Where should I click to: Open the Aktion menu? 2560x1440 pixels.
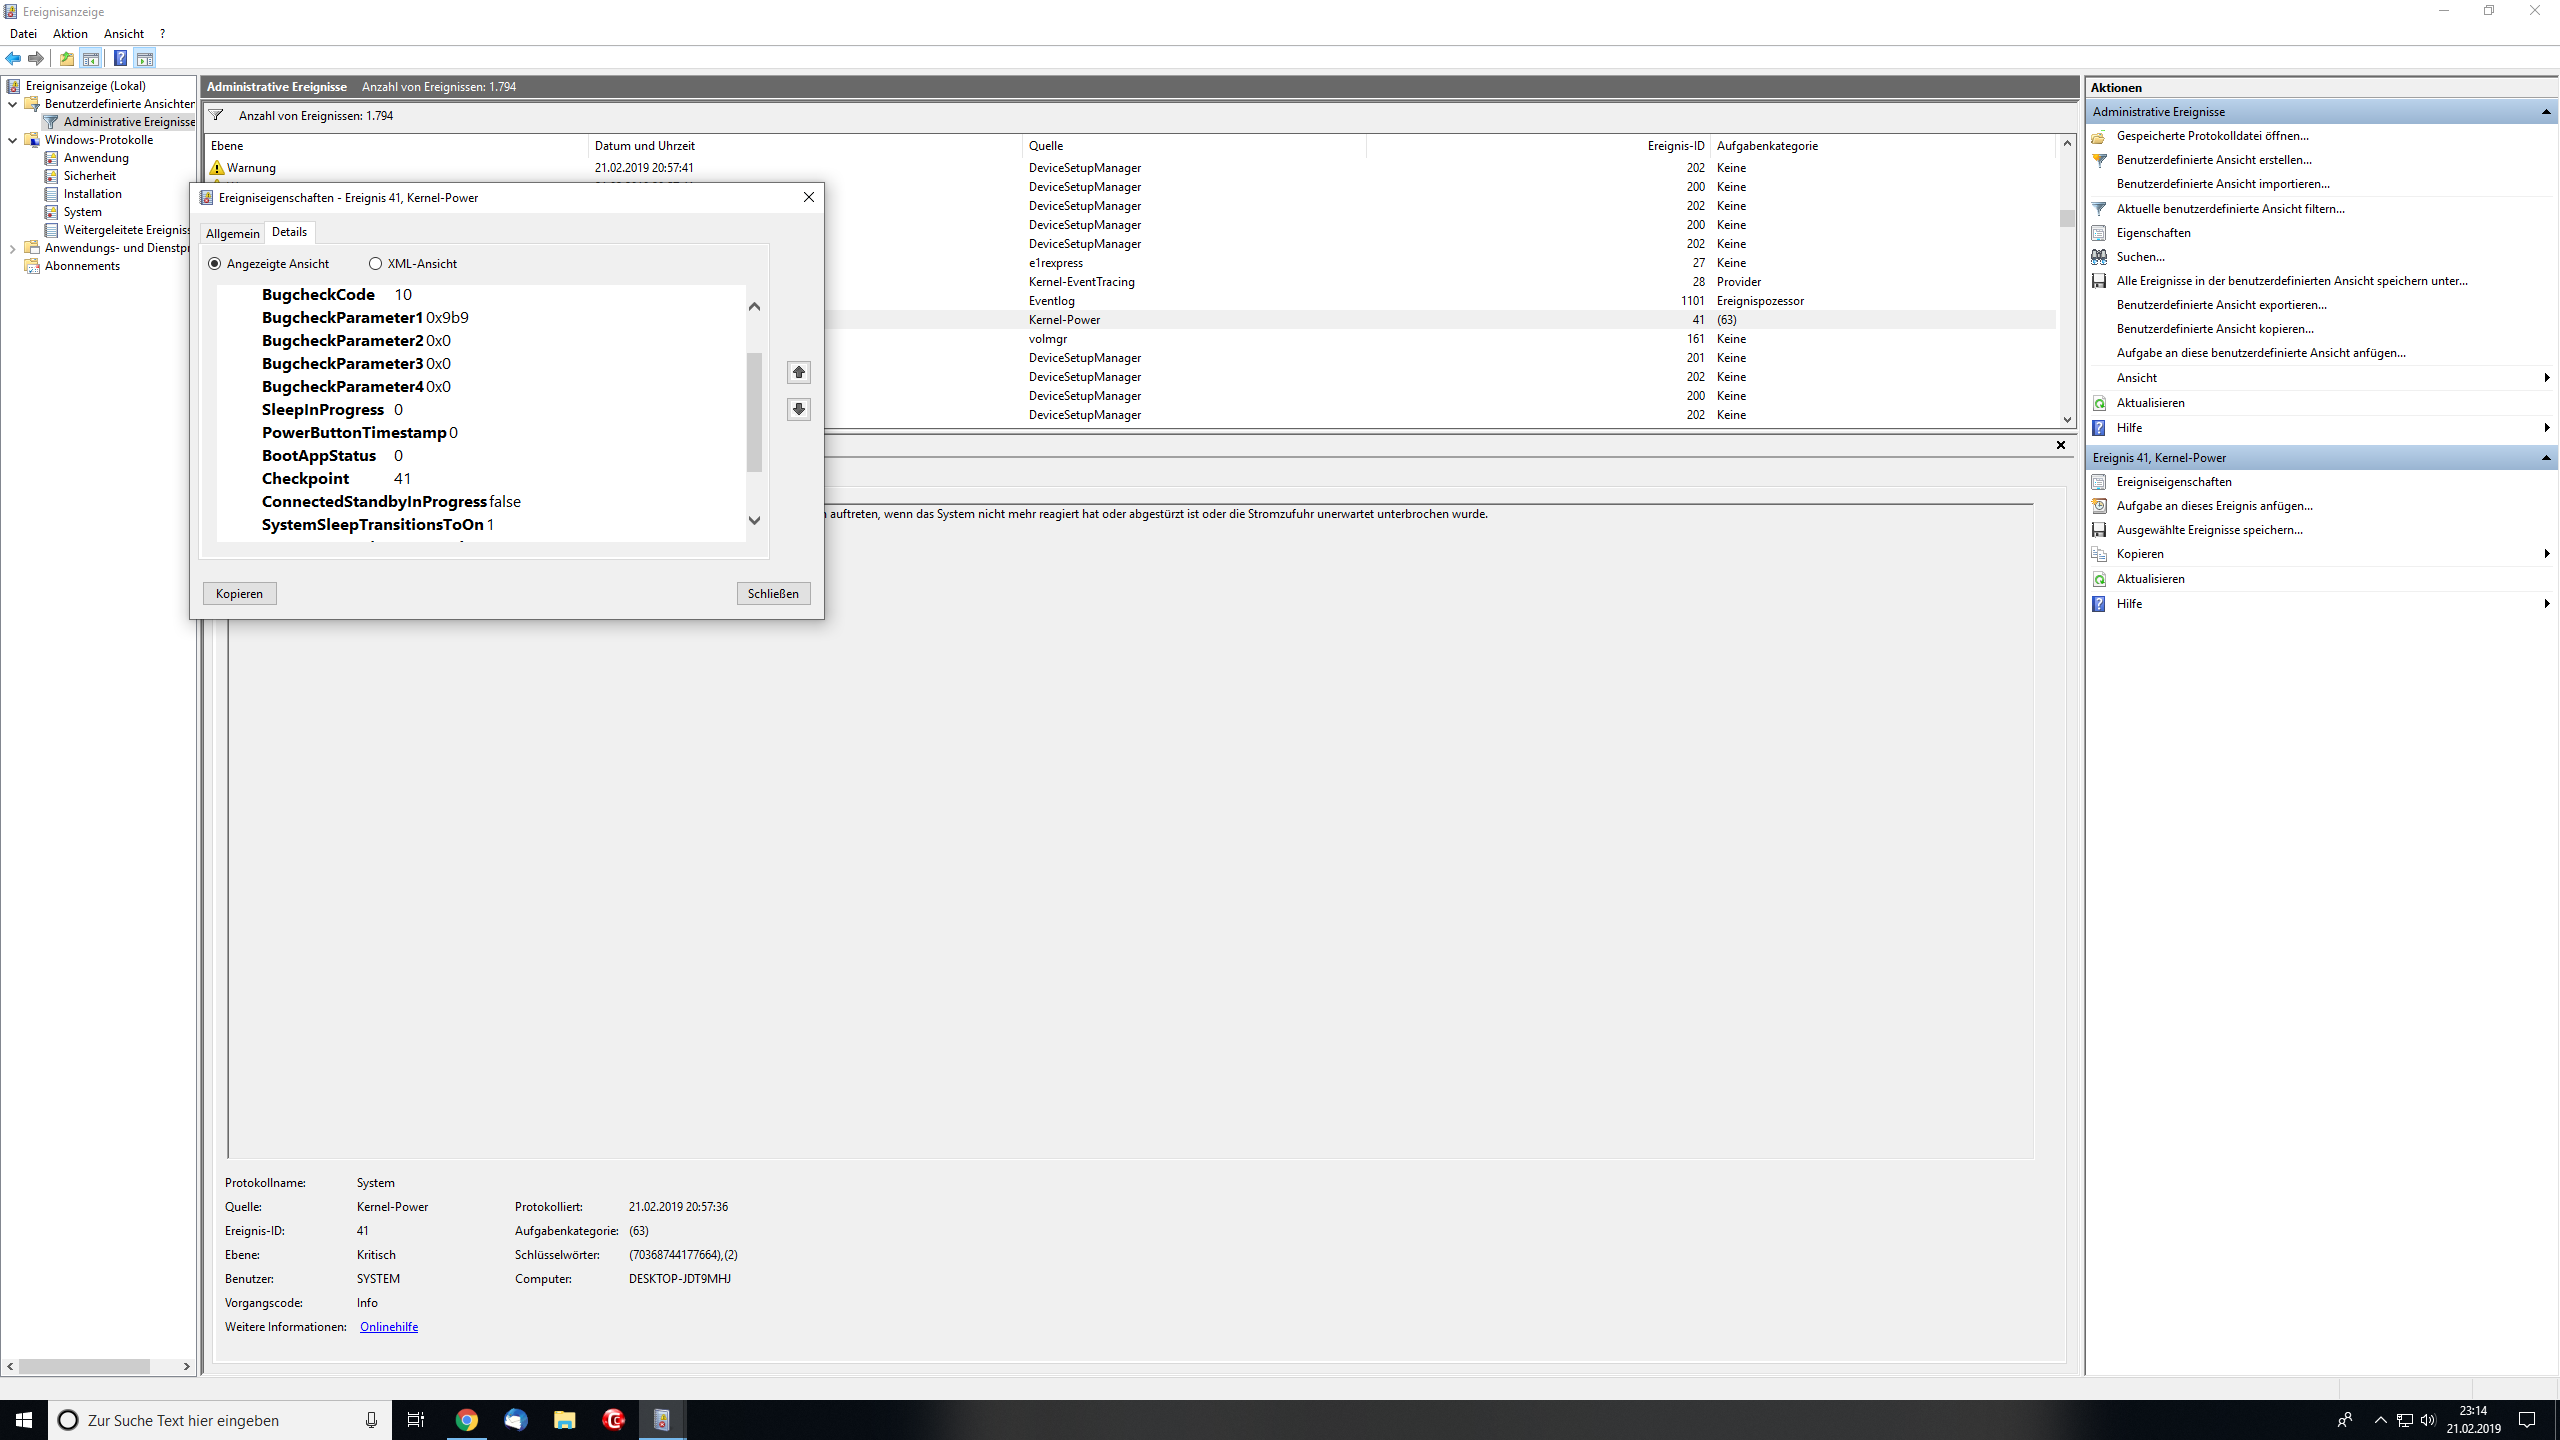(x=70, y=34)
